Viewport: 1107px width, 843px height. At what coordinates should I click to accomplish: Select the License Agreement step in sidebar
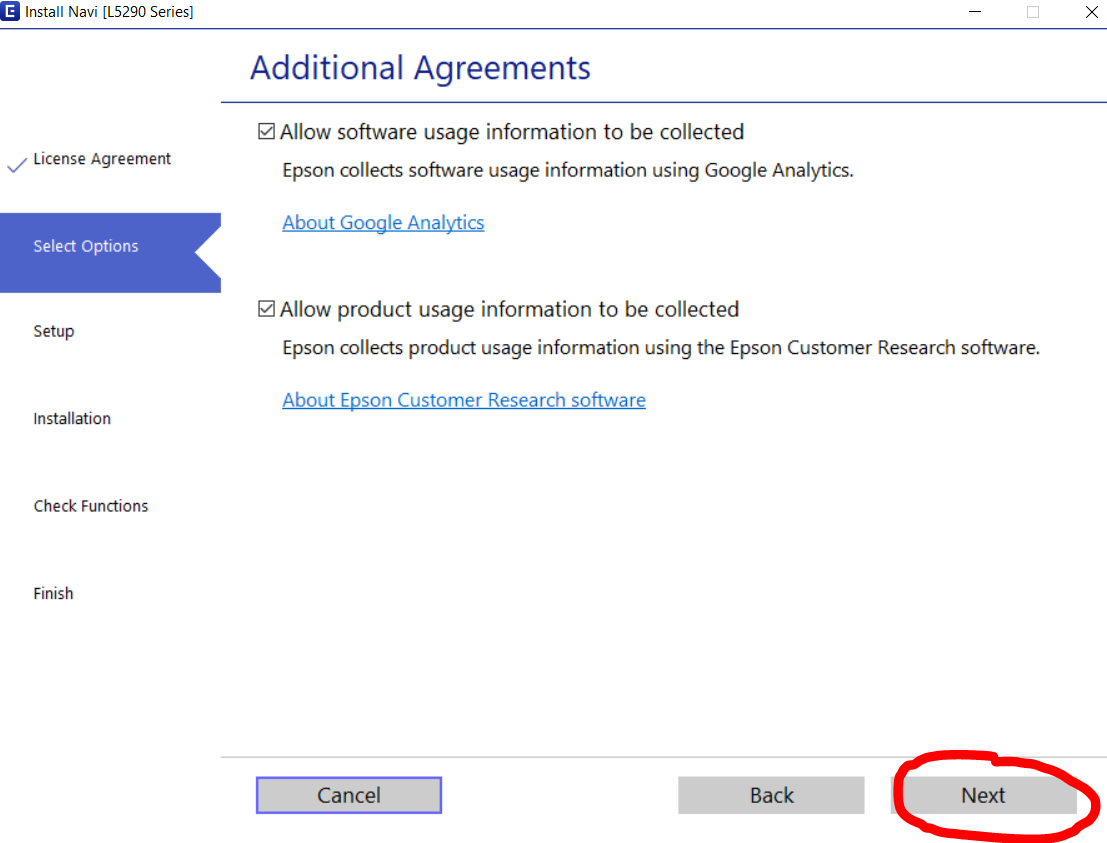click(102, 159)
